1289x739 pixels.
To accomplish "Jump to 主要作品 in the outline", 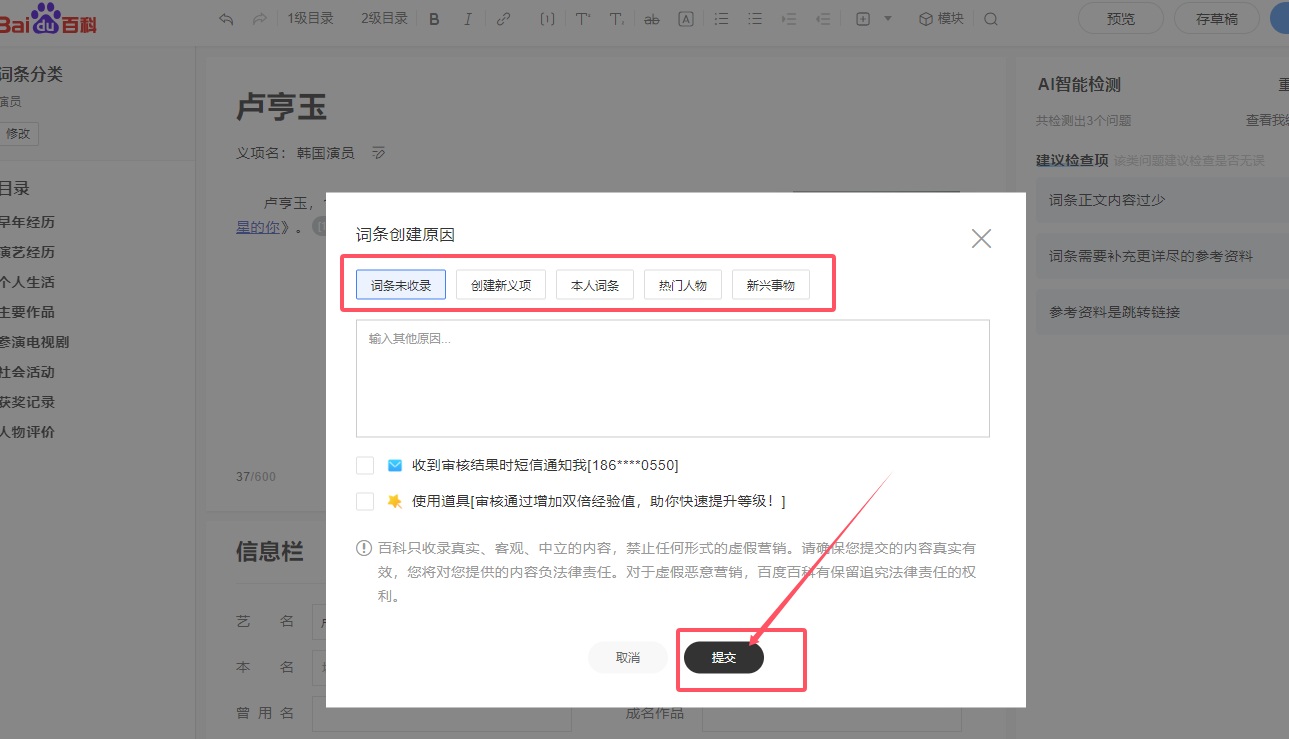I will (x=27, y=312).
